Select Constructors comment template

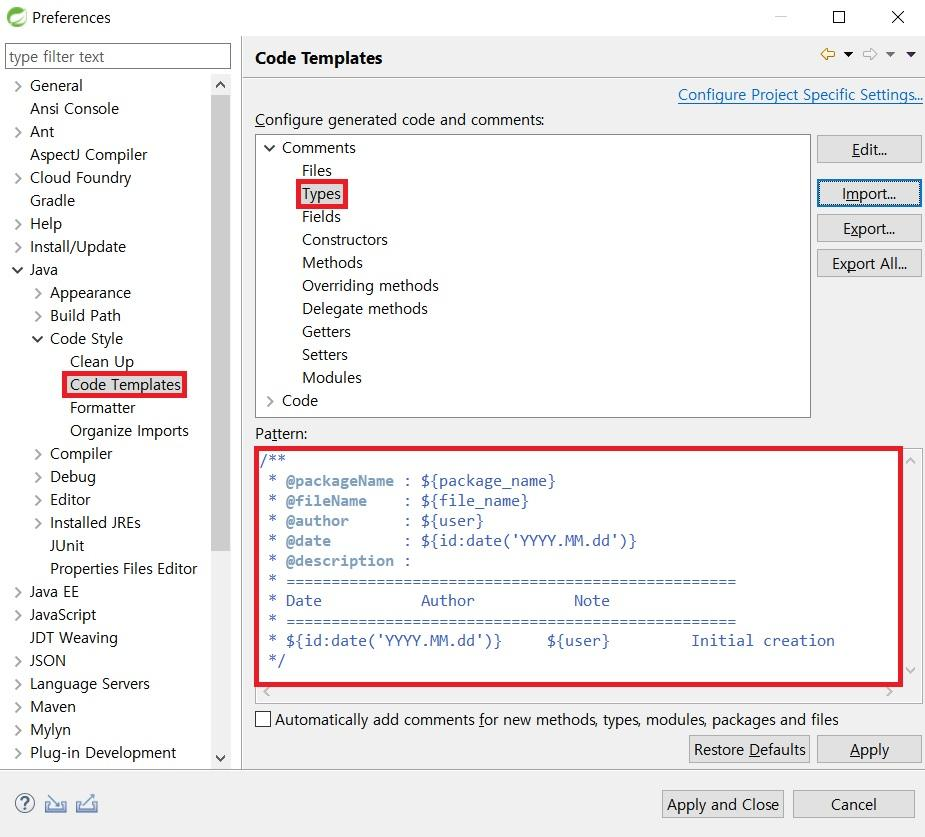(x=345, y=239)
